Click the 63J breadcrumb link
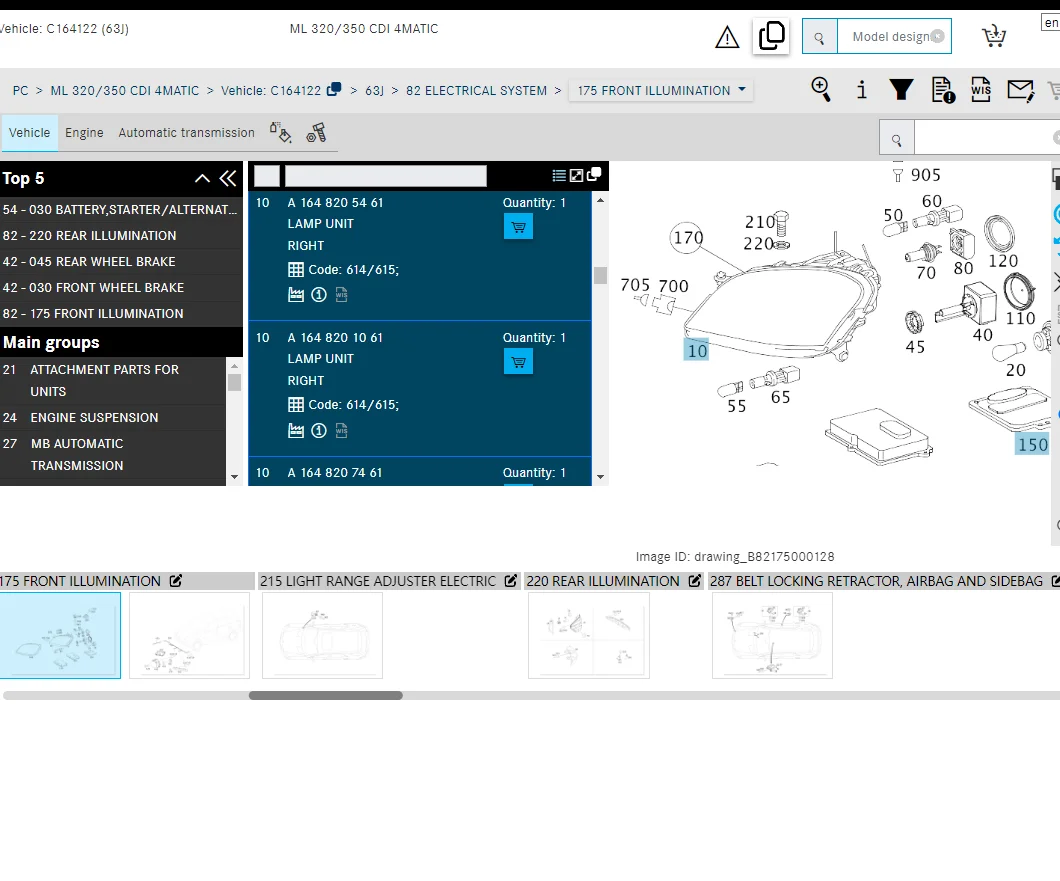The width and height of the screenshot is (1060, 881). tap(375, 91)
